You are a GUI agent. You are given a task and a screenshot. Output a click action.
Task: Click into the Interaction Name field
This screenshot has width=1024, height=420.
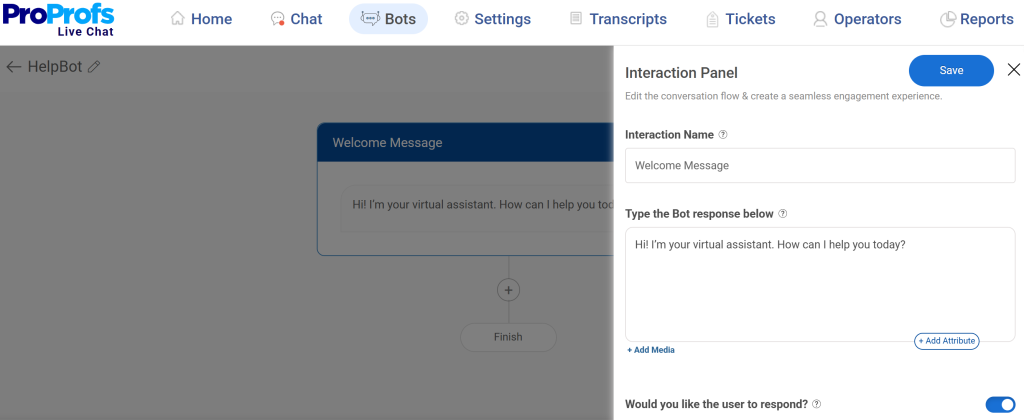click(x=819, y=165)
